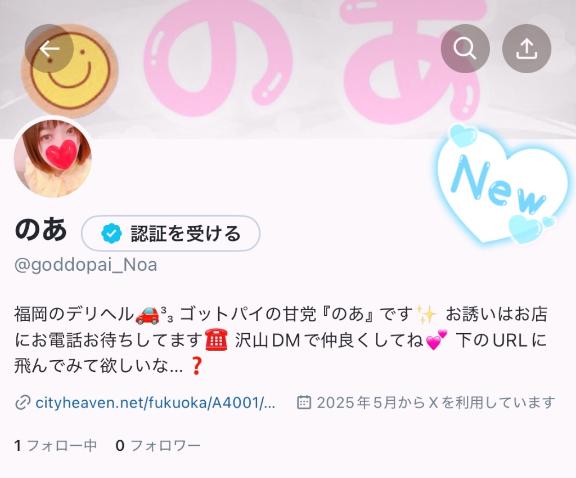Image resolution: width=576 pixels, height=478 pixels.
Task: Click the blue verified checkmark badge
Action: pyautogui.click(x=112, y=234)
